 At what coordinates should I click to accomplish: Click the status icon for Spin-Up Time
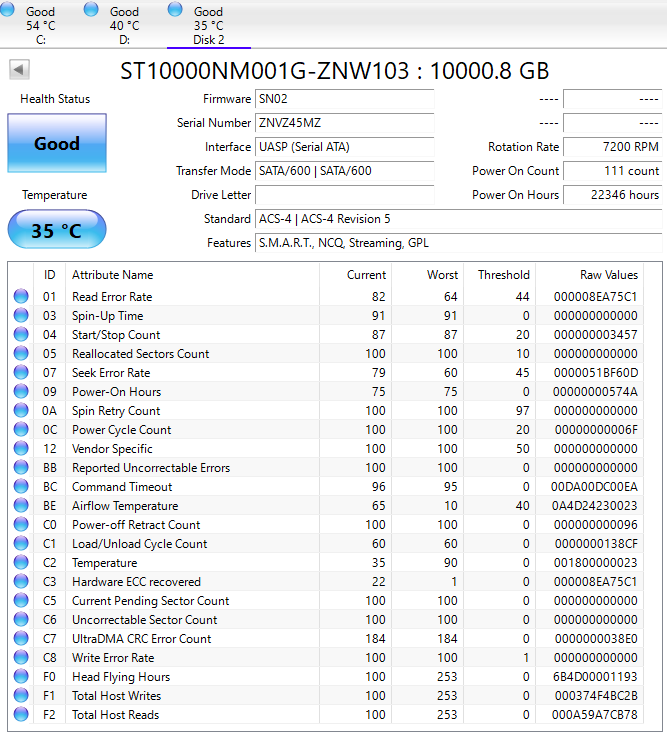click(x=21, y=315)
